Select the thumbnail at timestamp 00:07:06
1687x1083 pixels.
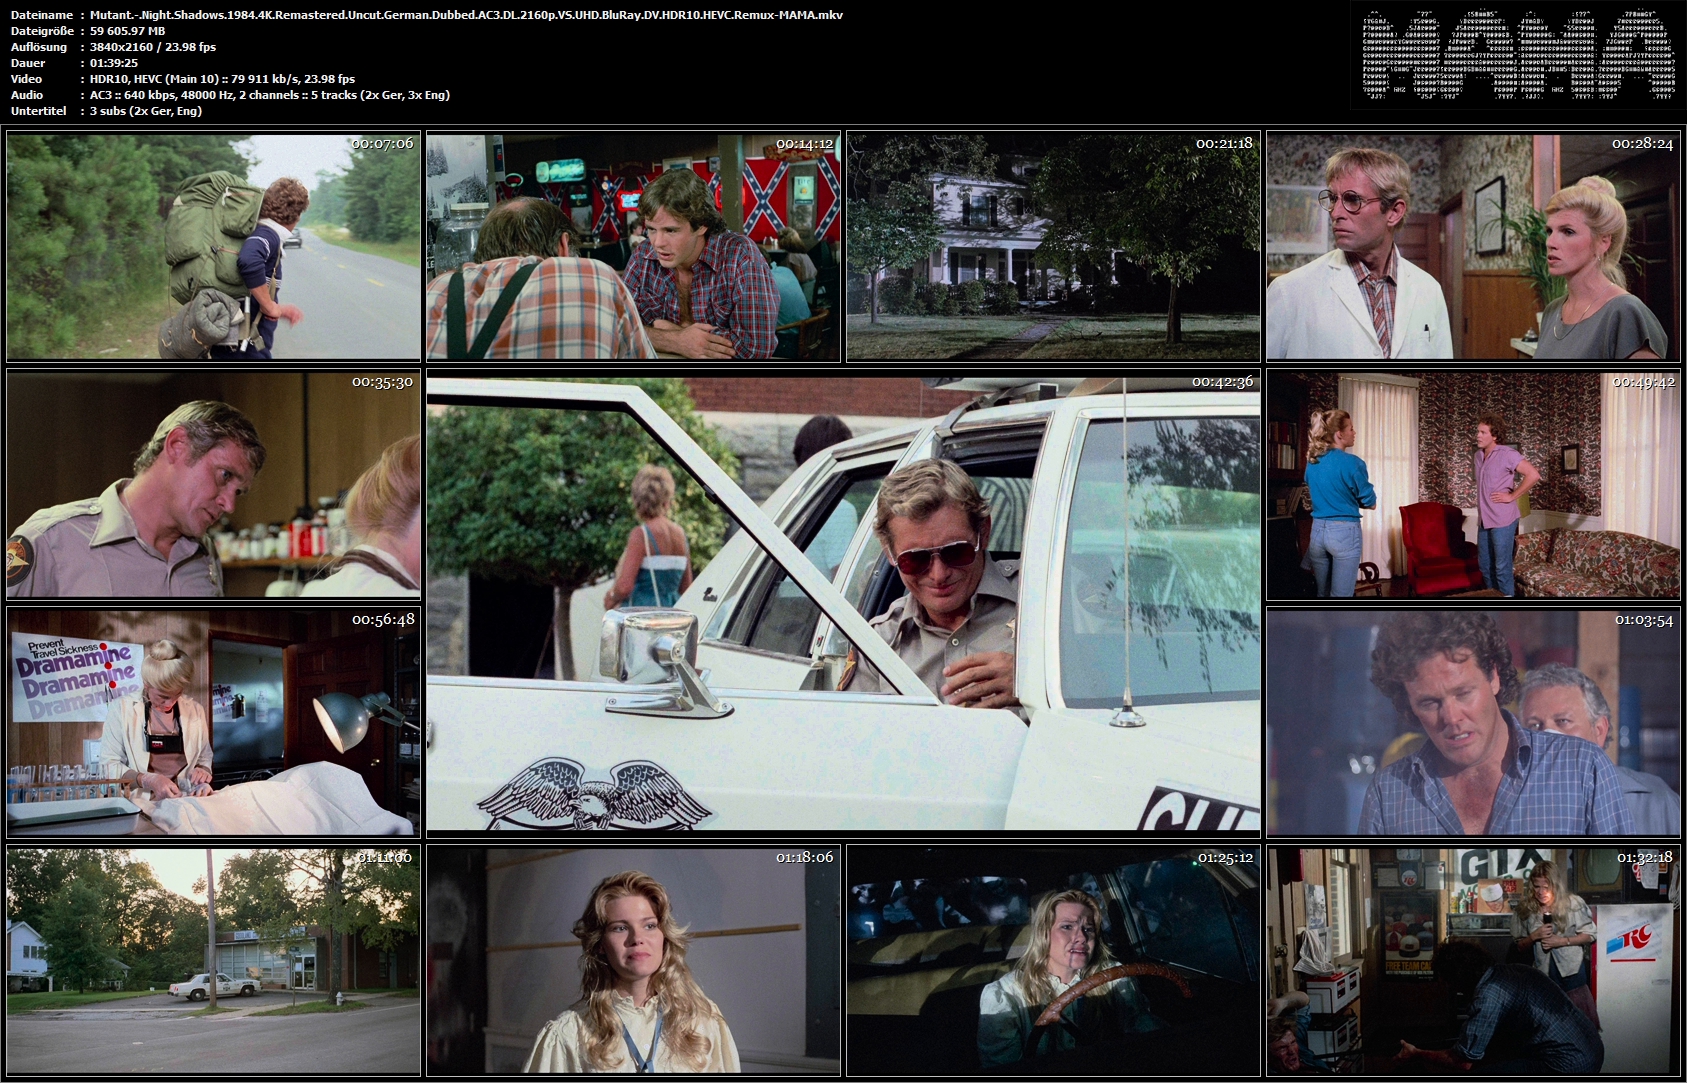pos(213,246)
